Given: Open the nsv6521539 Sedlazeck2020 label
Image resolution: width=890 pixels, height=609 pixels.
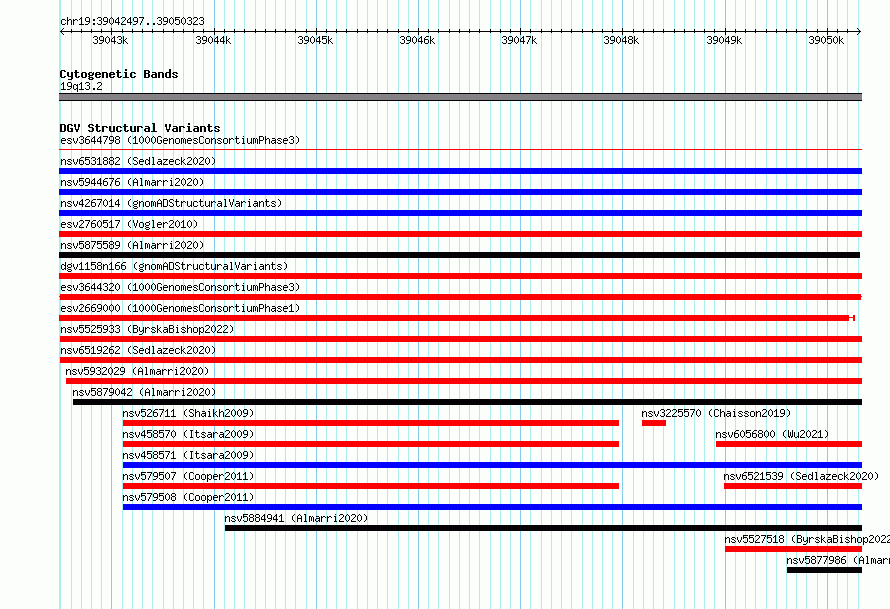Looking at the screenshot, I should point(801,476).
